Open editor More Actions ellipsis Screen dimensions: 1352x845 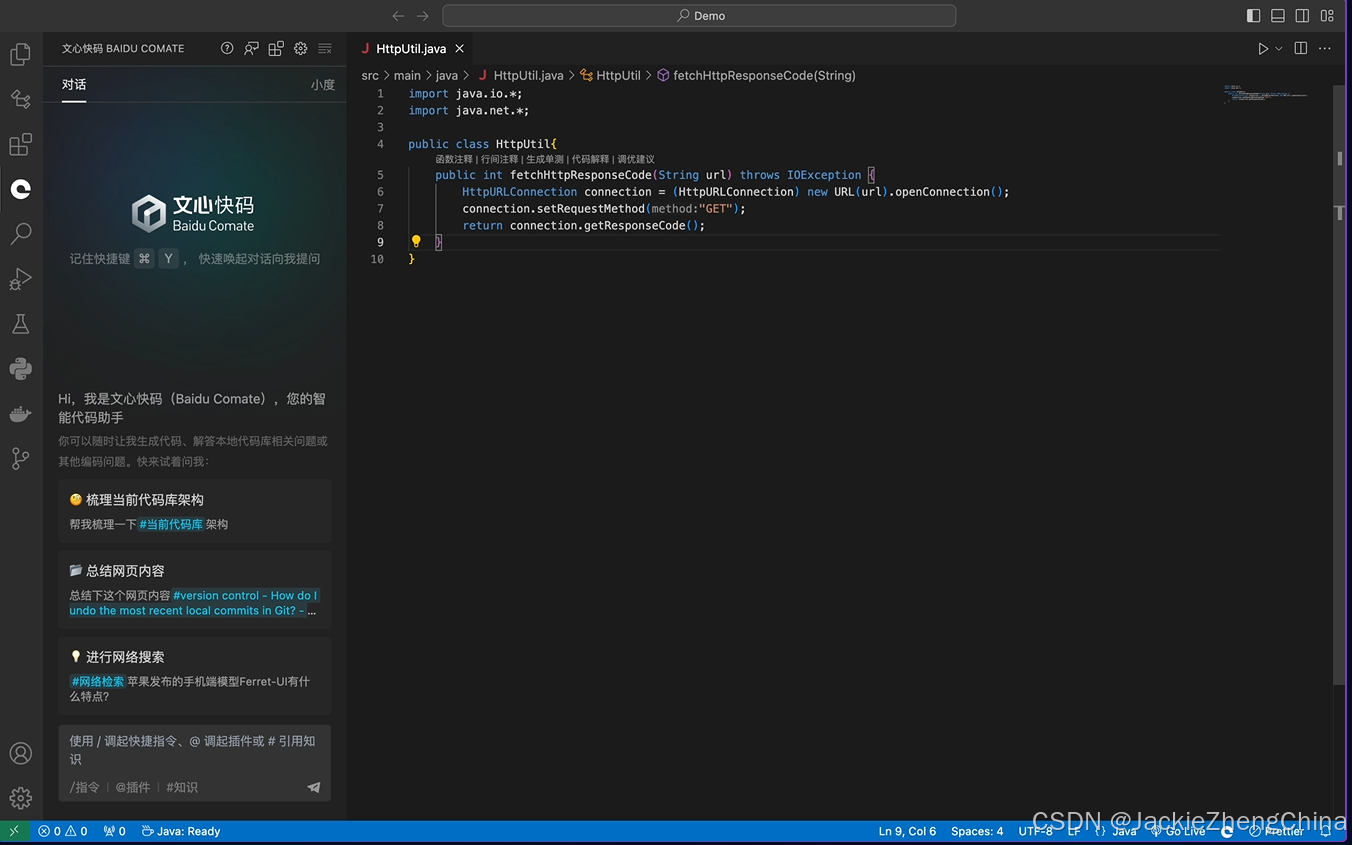(1325, 48)
